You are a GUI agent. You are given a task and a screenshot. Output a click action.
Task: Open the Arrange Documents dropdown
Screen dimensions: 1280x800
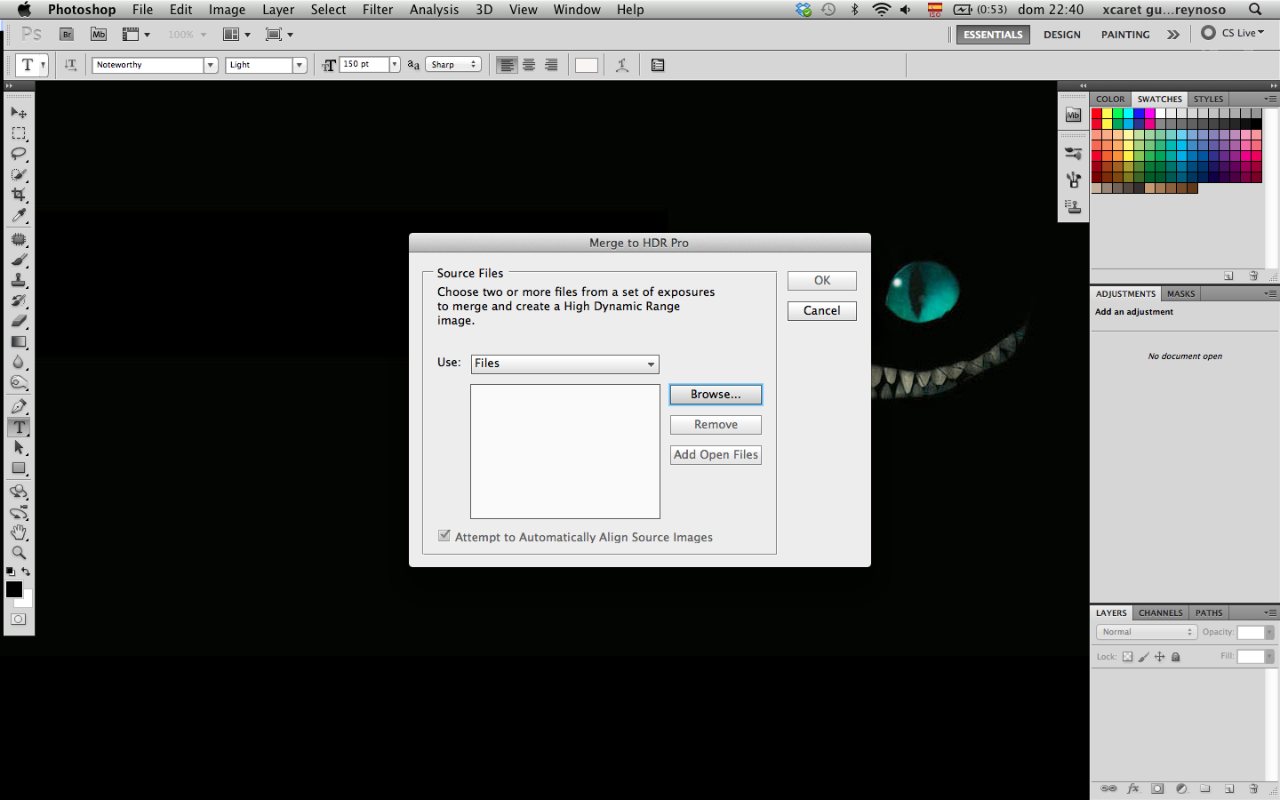pos(237,34)
